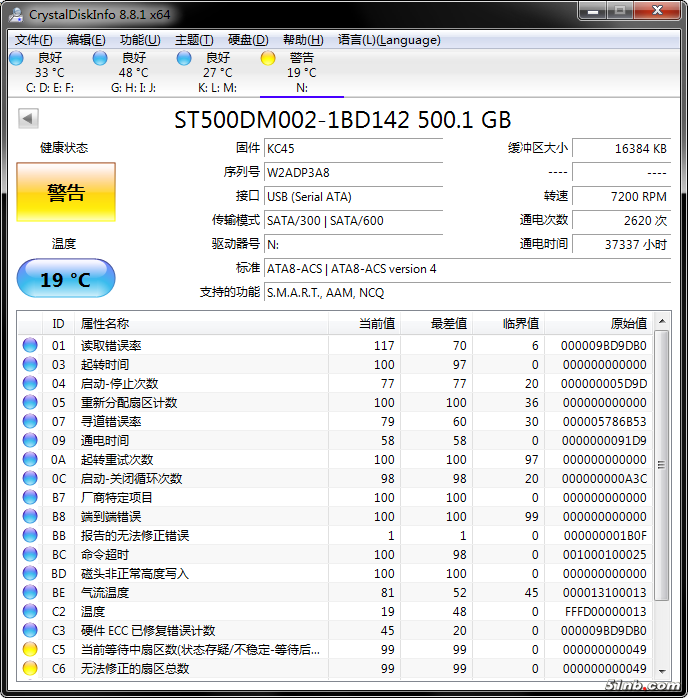Click the 最差值 column header
The image size is (688, 698).
[x=437, y=324]
